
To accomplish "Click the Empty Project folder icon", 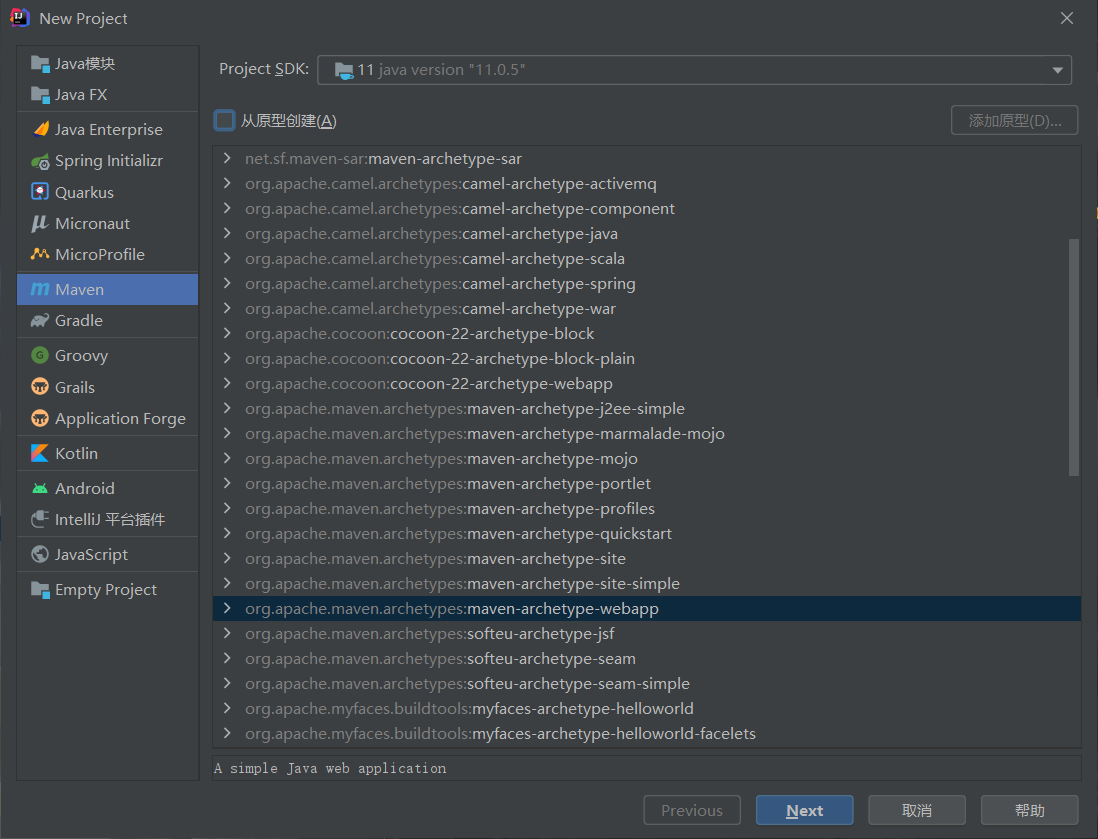I will tap(40, 590).
